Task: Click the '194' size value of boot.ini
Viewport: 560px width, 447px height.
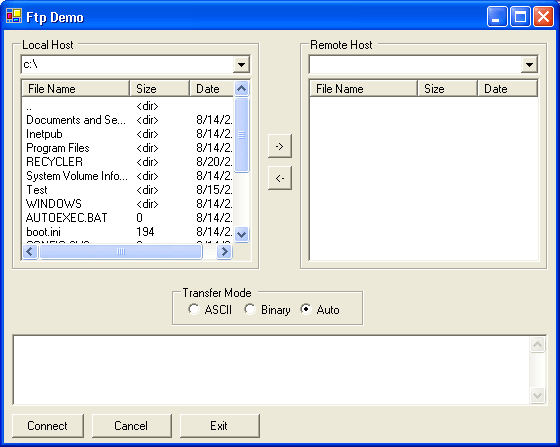Action: click(x=145, y=232)
